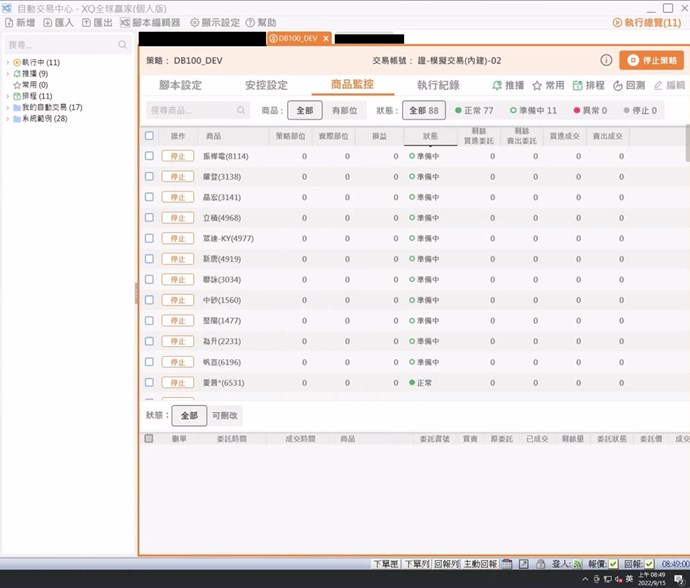Switch to the 執行紀錄 tab
The image size is (690, 588).
(438, 86)
